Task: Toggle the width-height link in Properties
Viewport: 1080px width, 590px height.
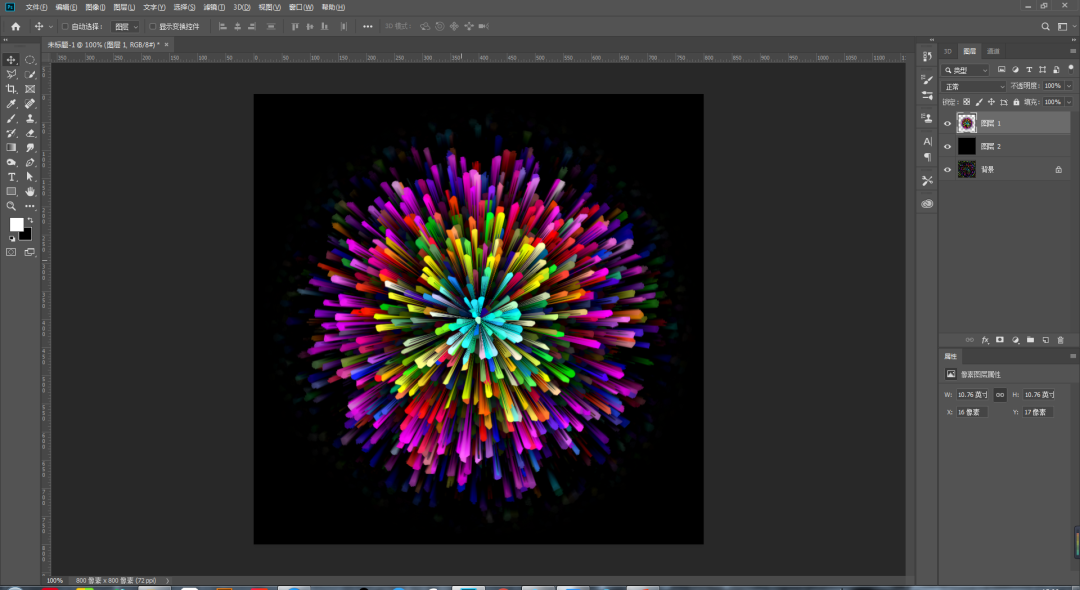Action: point(1000,394)
